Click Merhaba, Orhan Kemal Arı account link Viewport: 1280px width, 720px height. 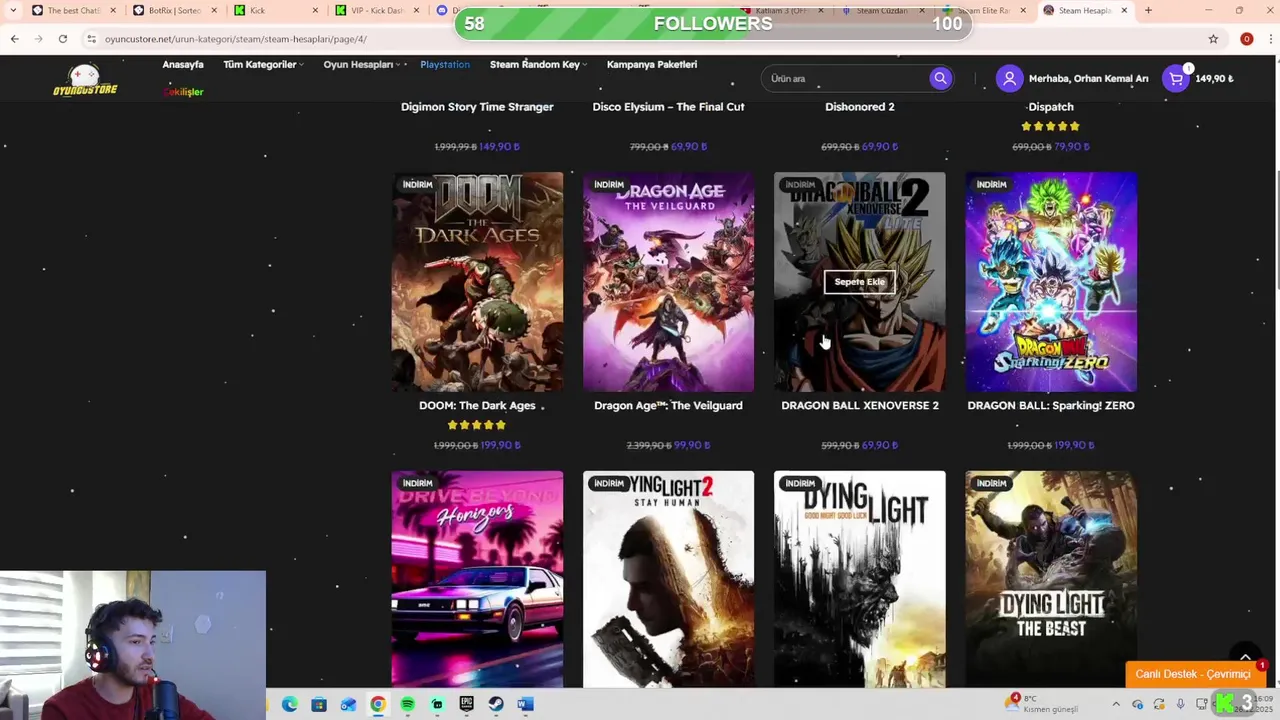coord(1089,79)
